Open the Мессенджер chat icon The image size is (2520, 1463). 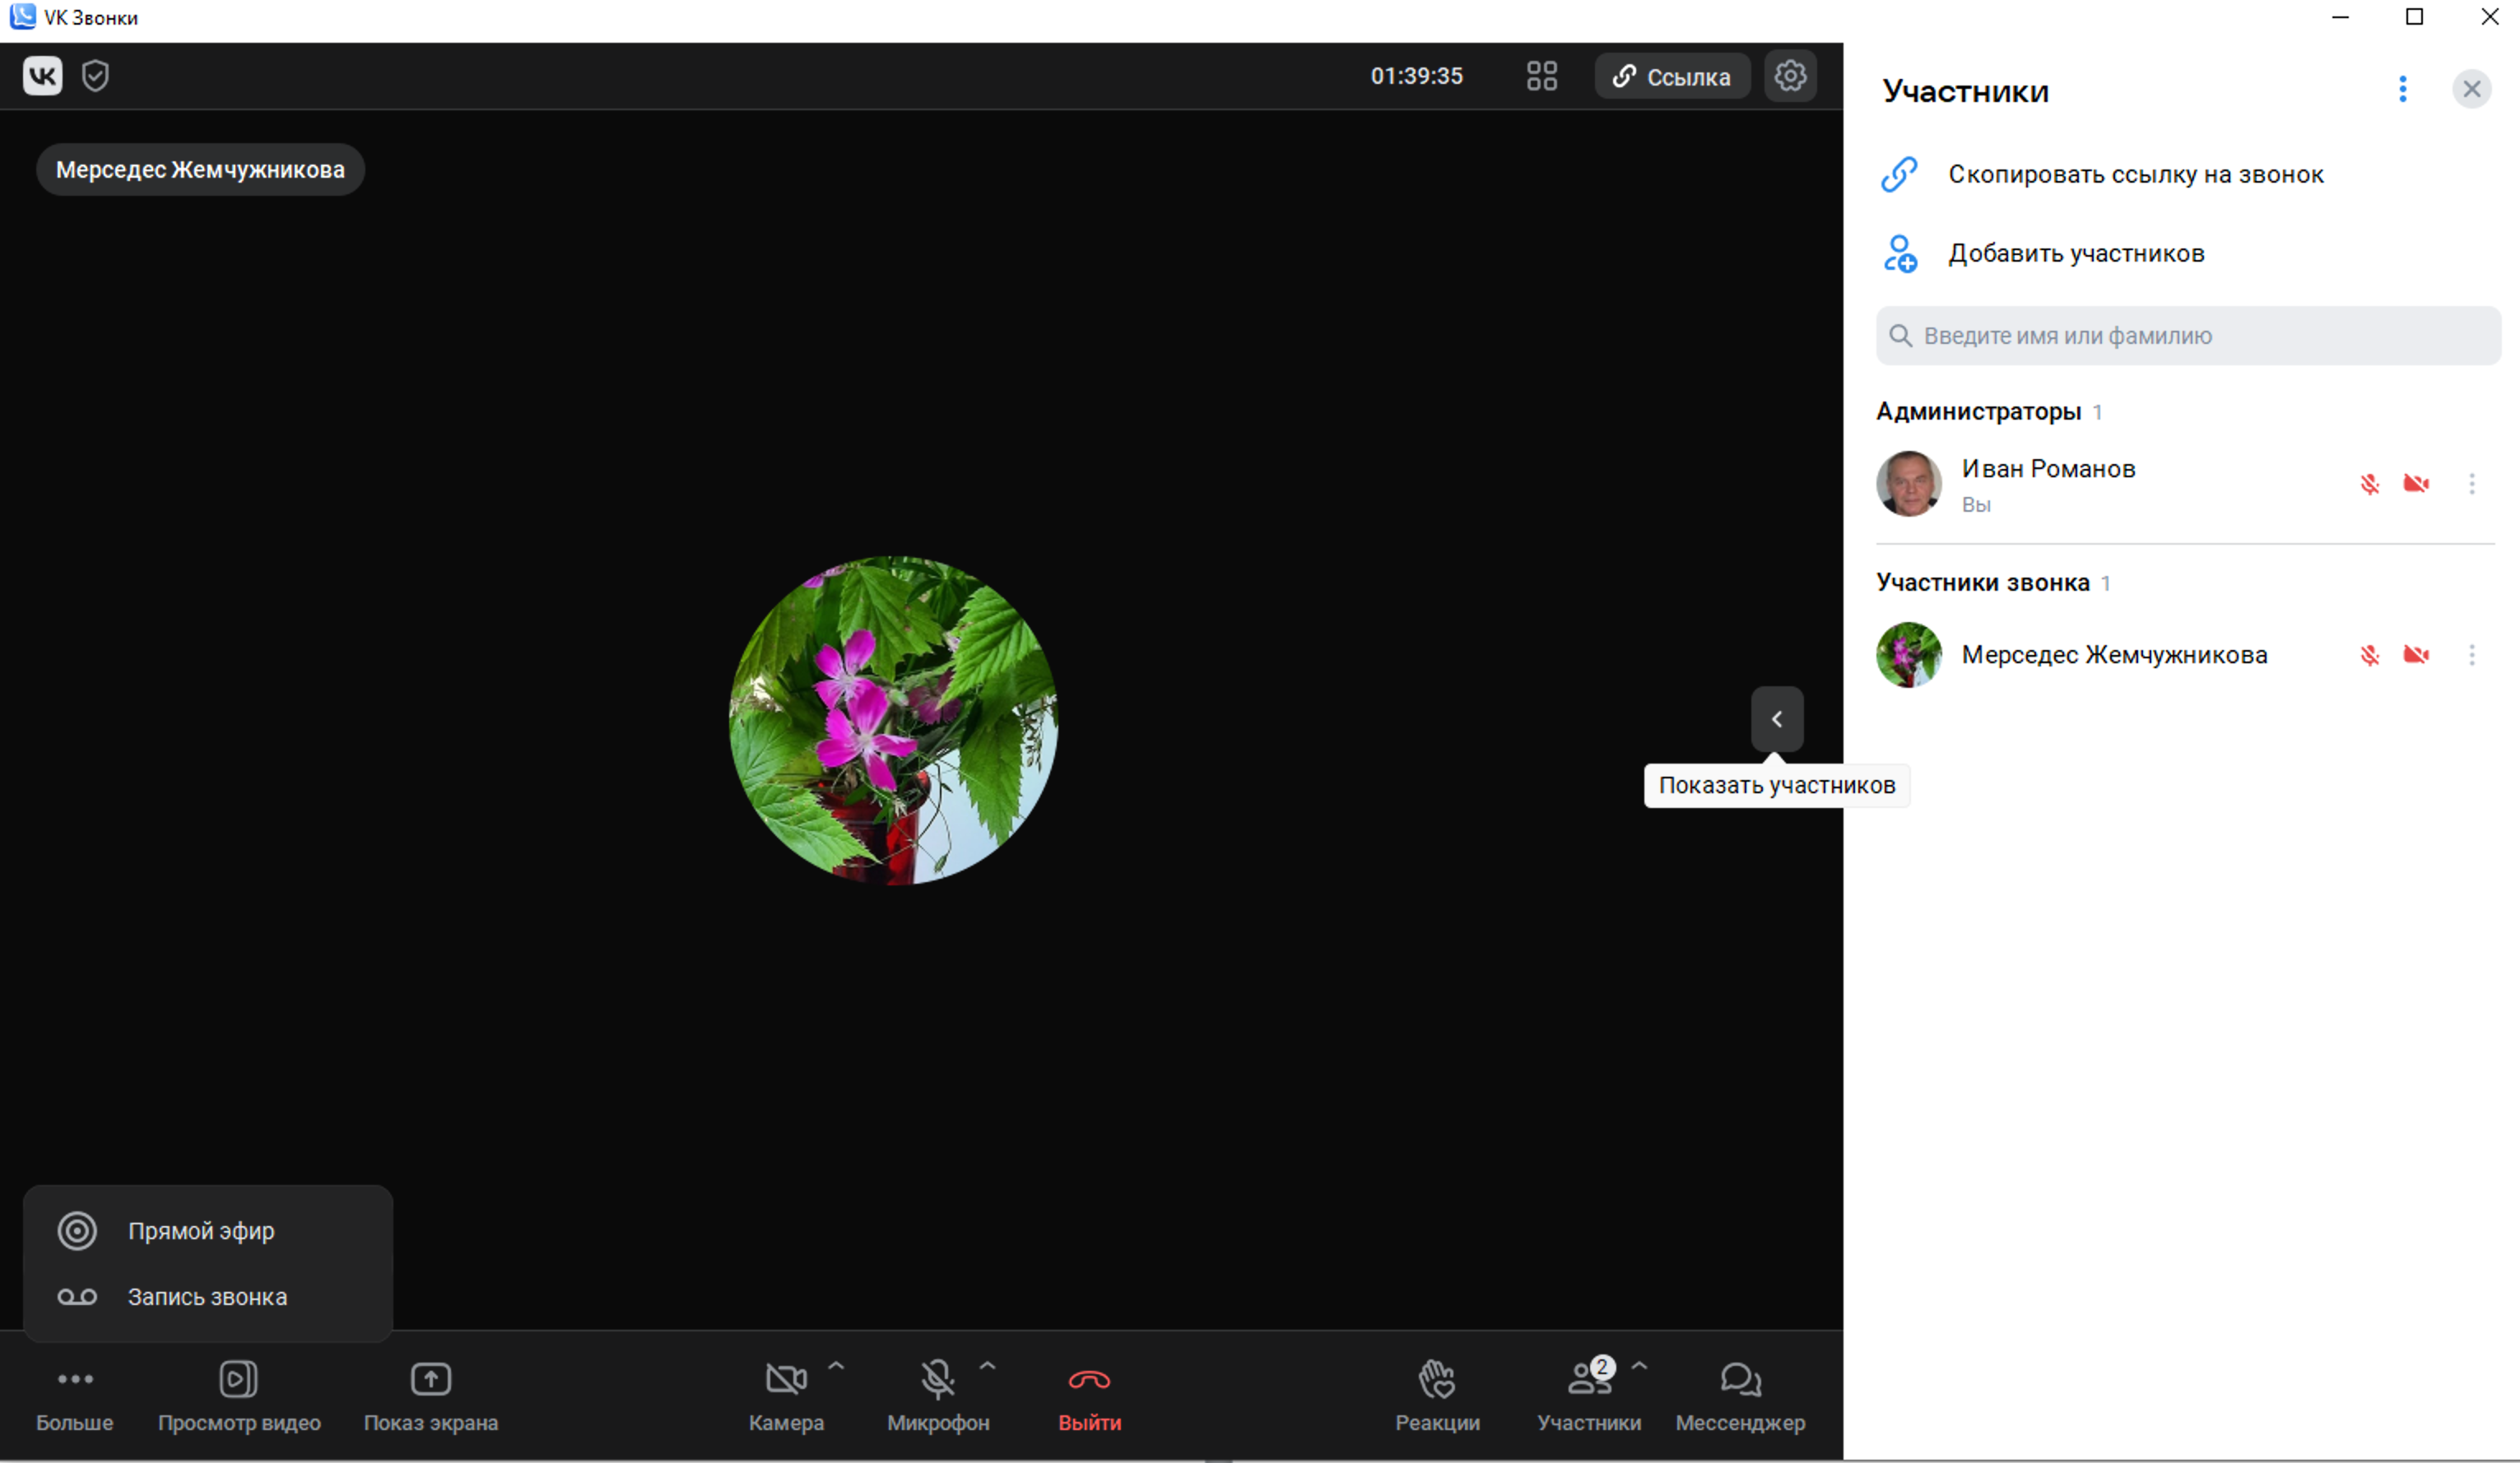tap(1740, 1379)
